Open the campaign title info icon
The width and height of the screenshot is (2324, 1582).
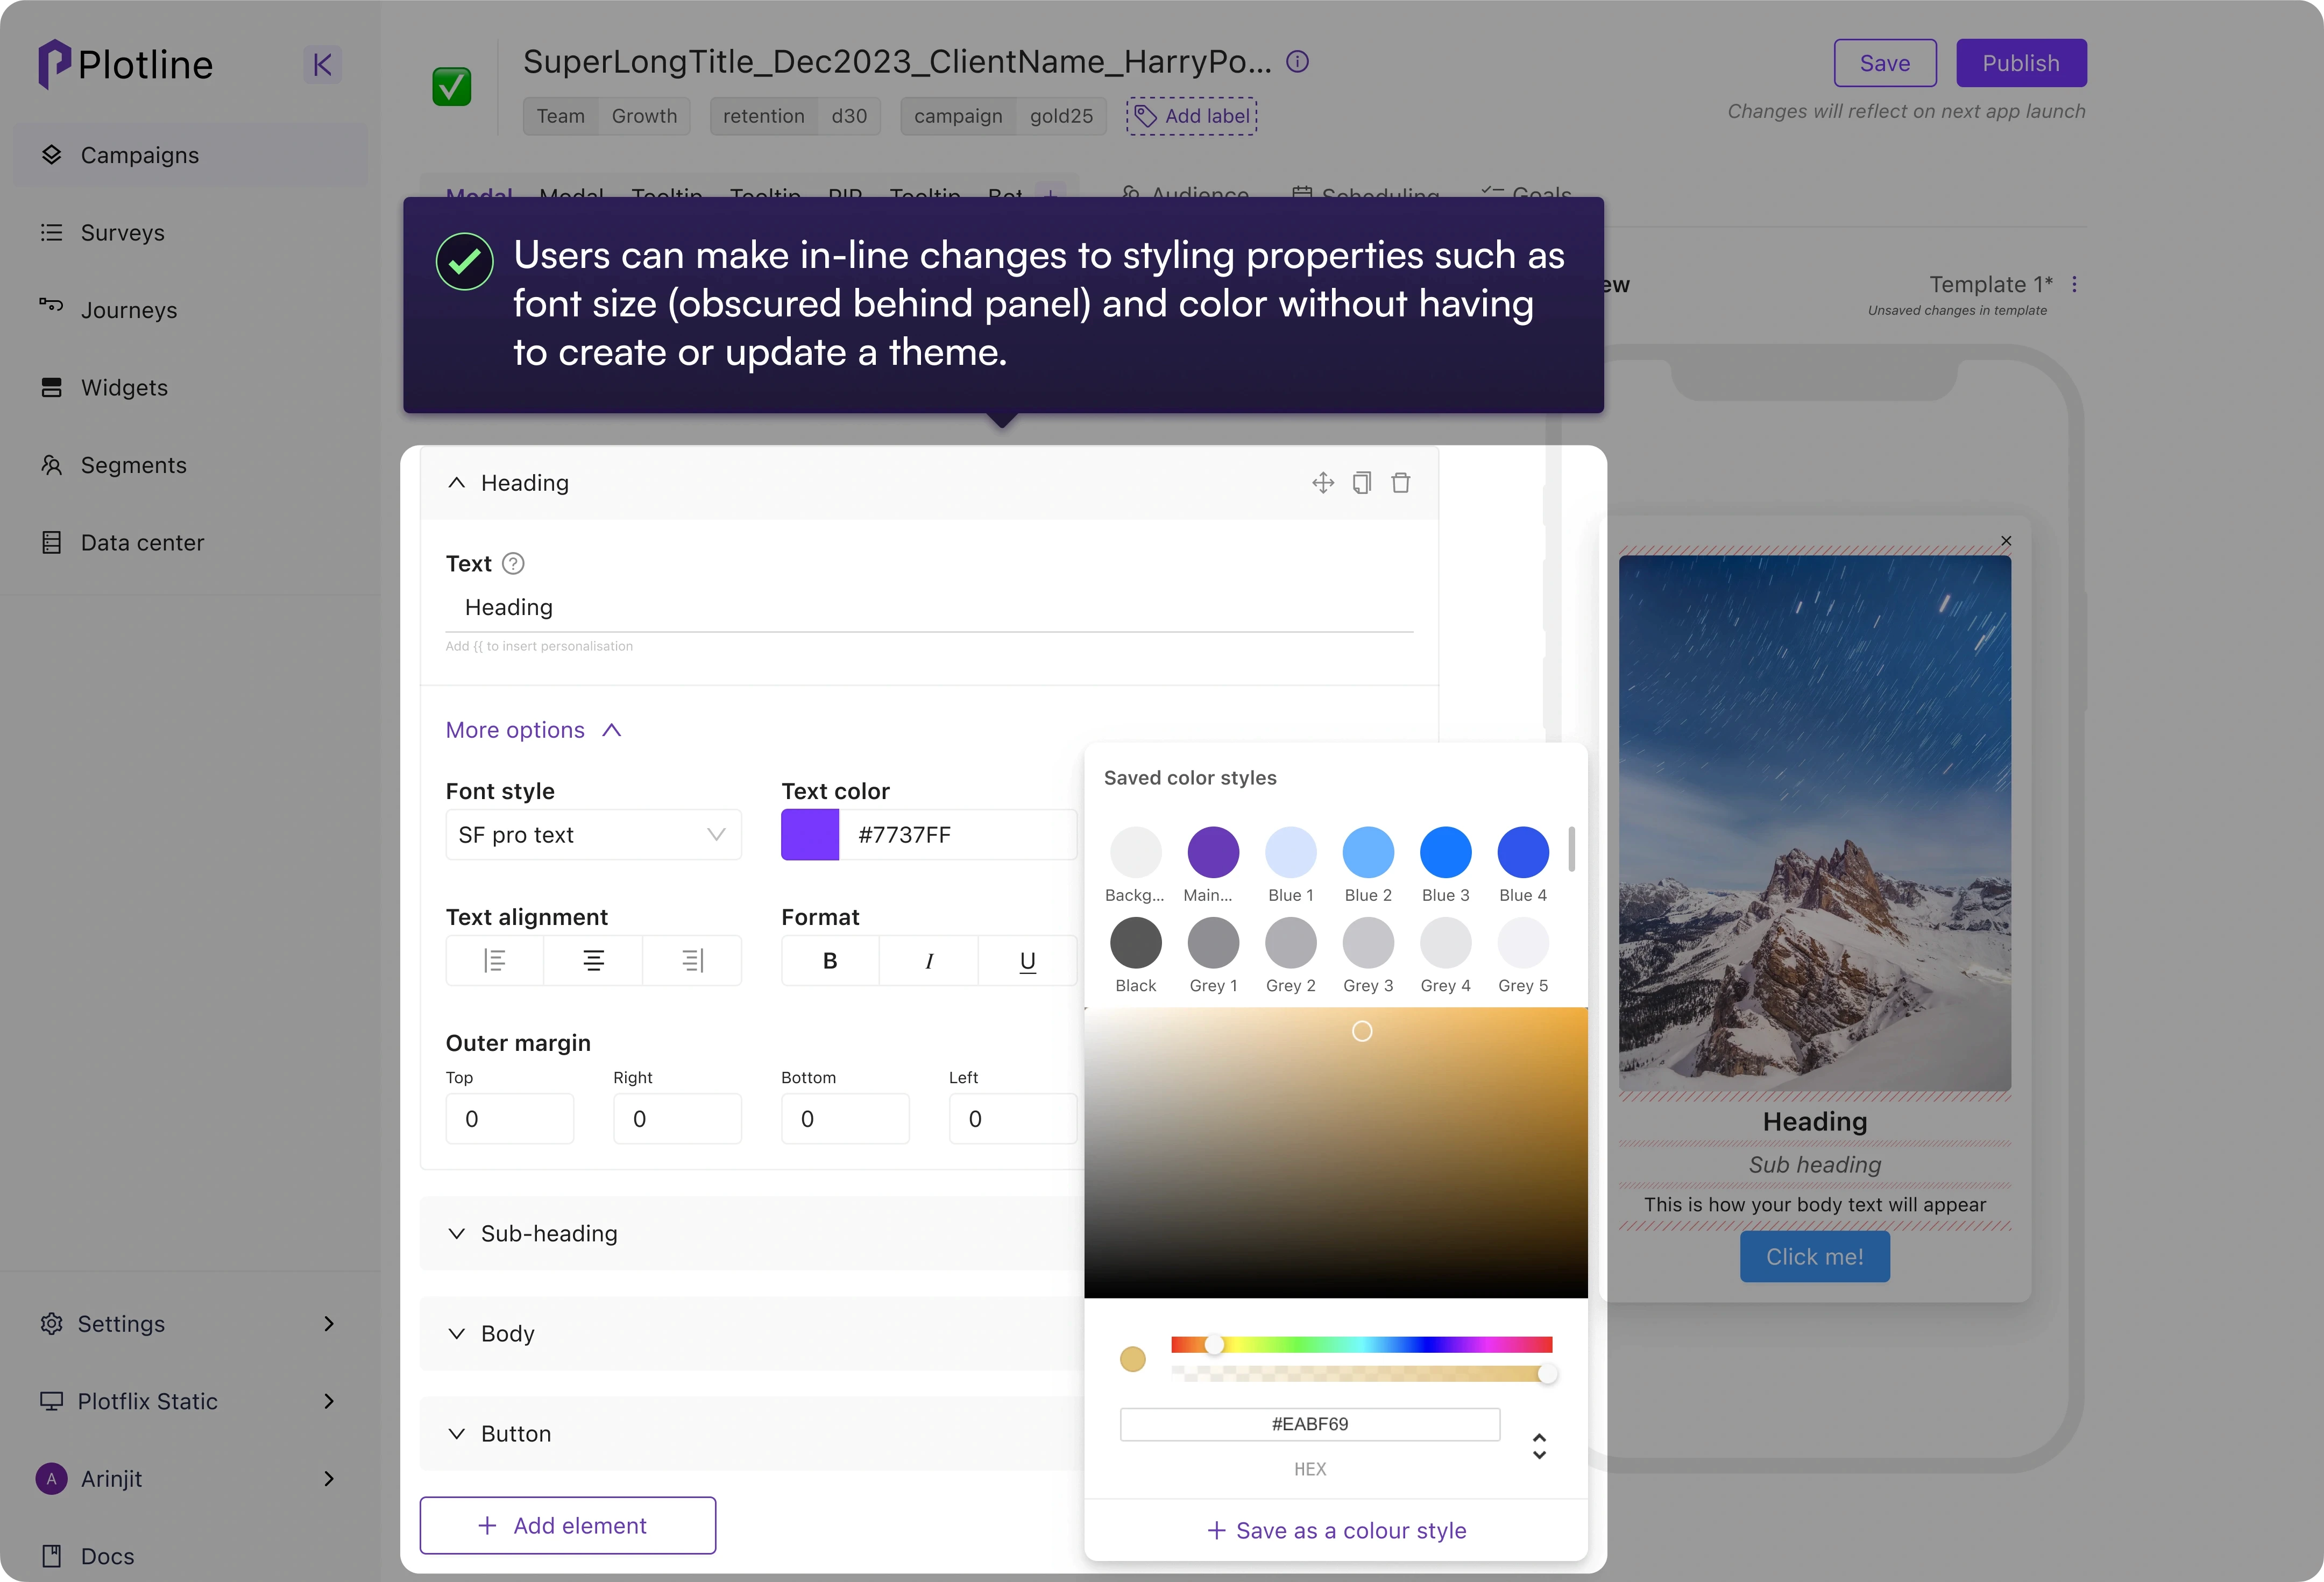tap(1297, 62)
